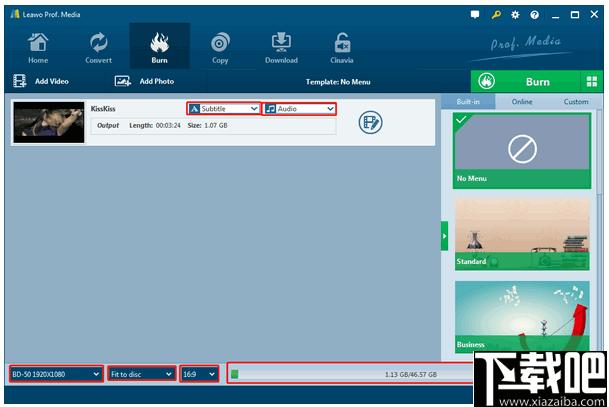609x407 pixels.
Task: Switch to the Custom templates tab
Action: click(x=576, y=102)
